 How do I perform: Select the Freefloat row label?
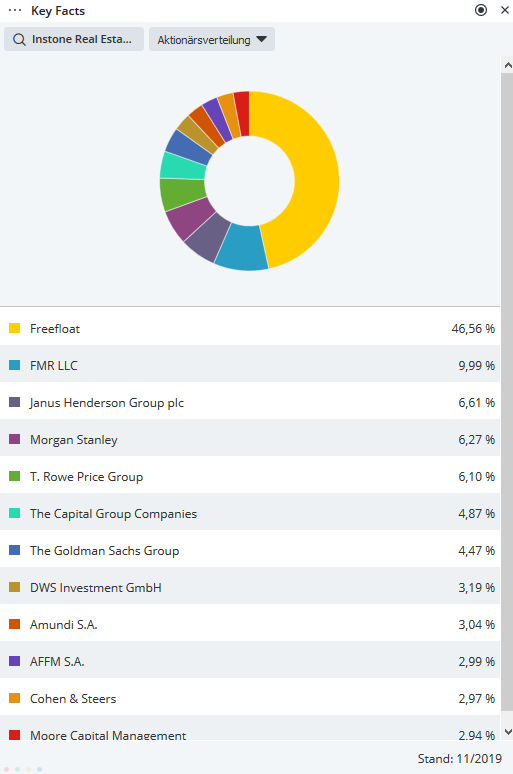tap(55, 329)
